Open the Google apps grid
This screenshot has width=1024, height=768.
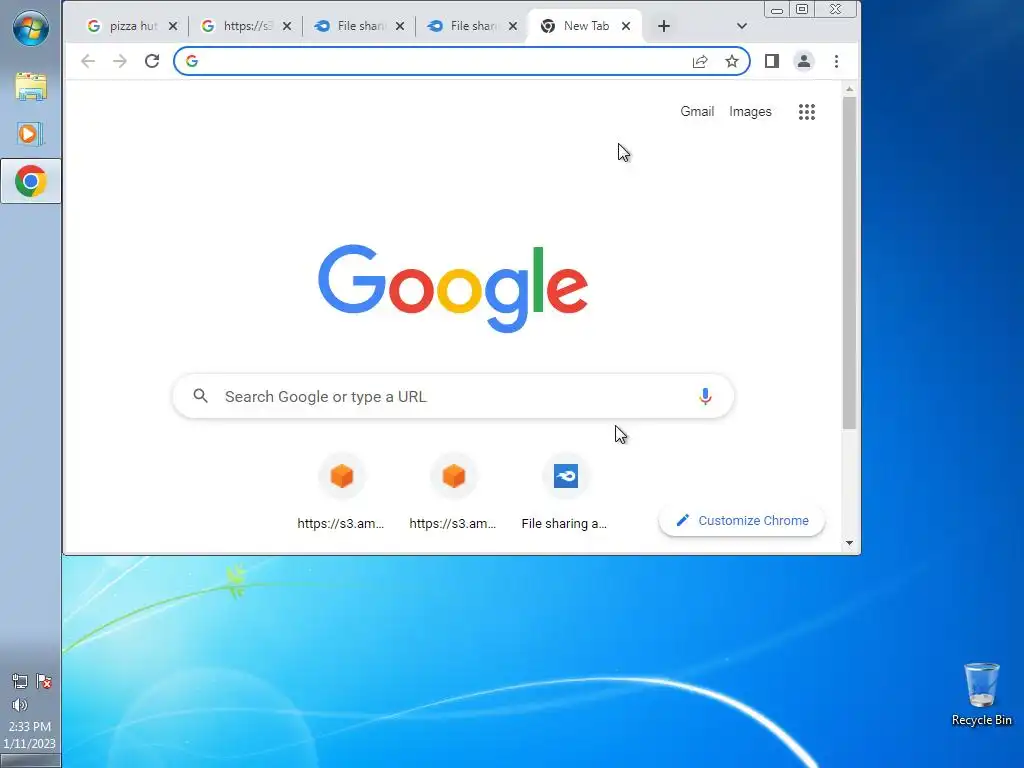(807, 112)
